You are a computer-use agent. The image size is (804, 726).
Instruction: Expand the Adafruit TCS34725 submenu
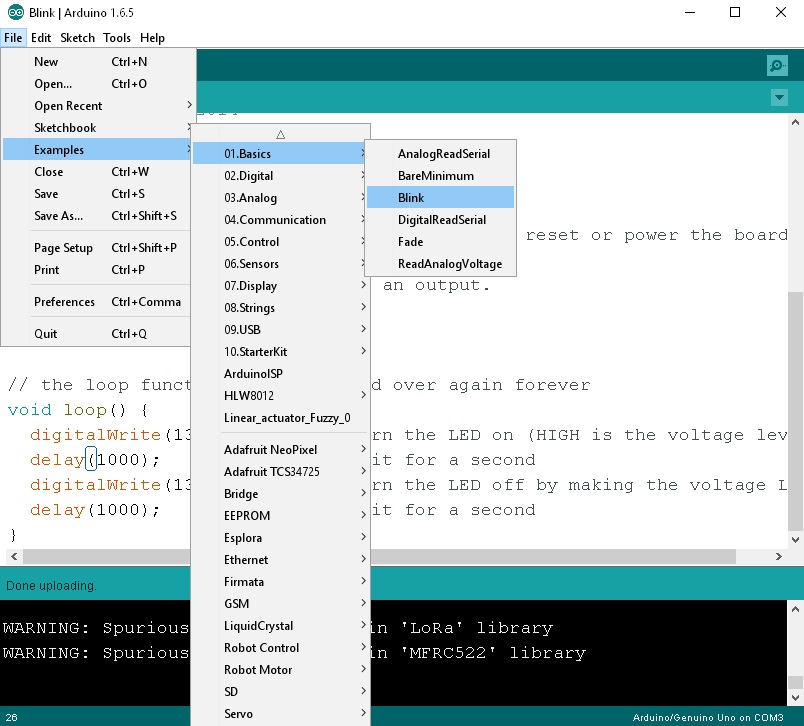point(280,472)
